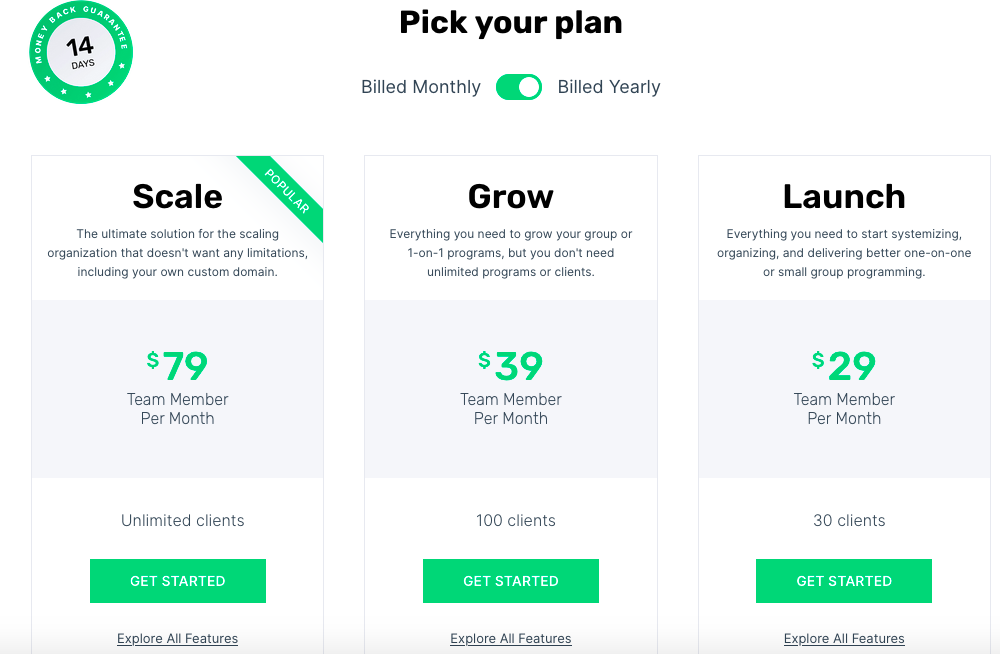Open Explore All Features under Grow

511,638
